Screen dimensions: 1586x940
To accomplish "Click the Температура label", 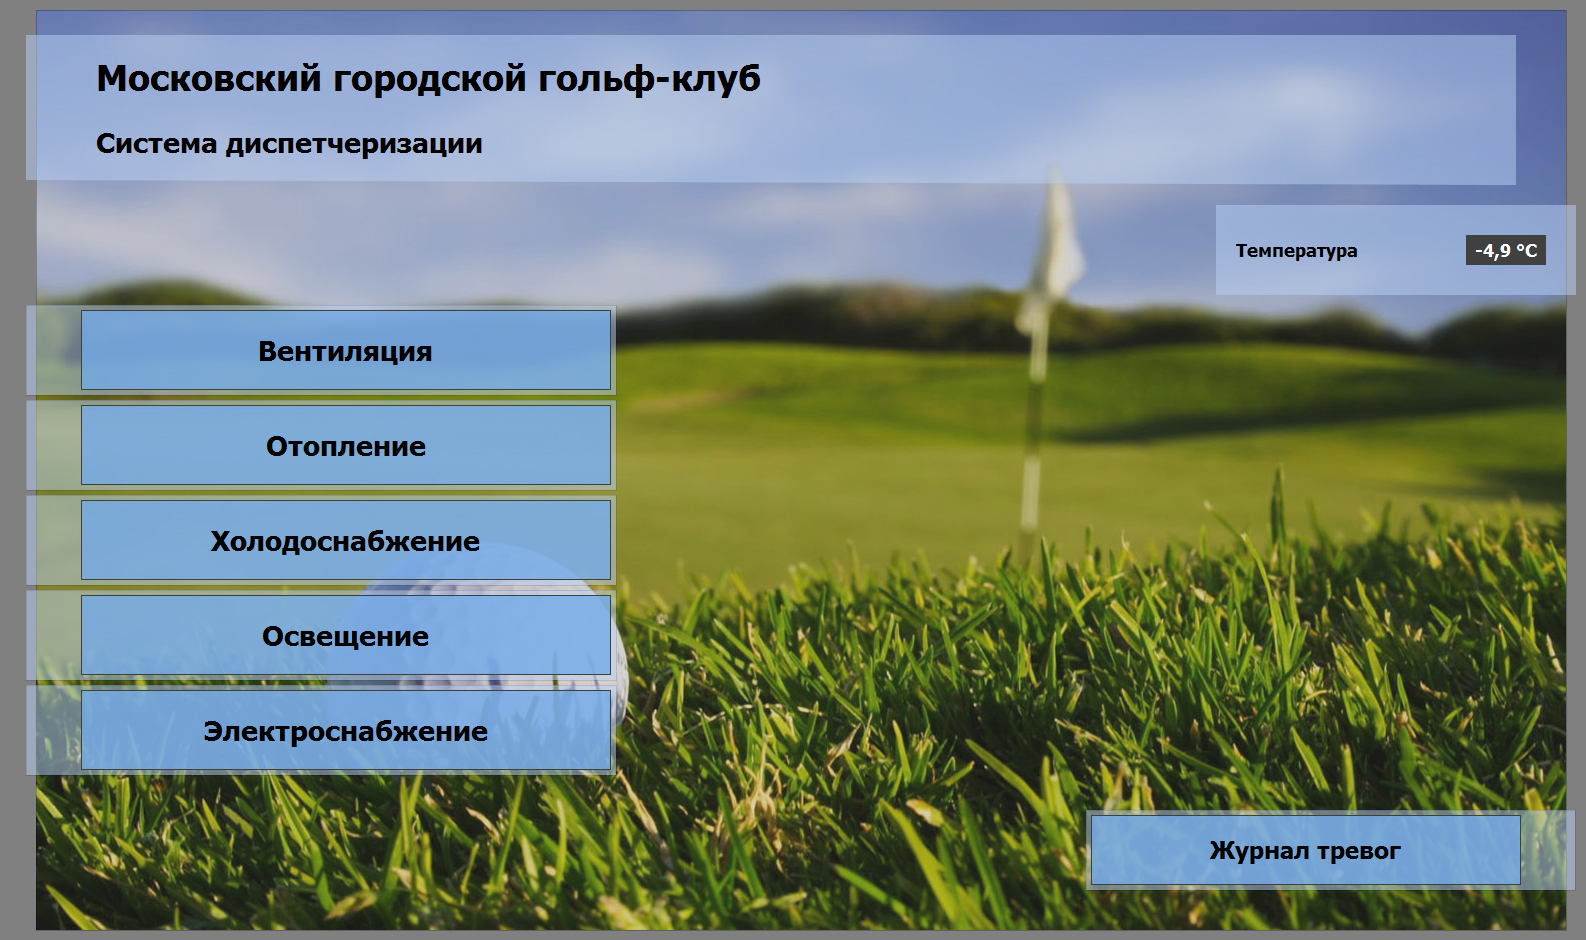I will [x=1296, y=251].
